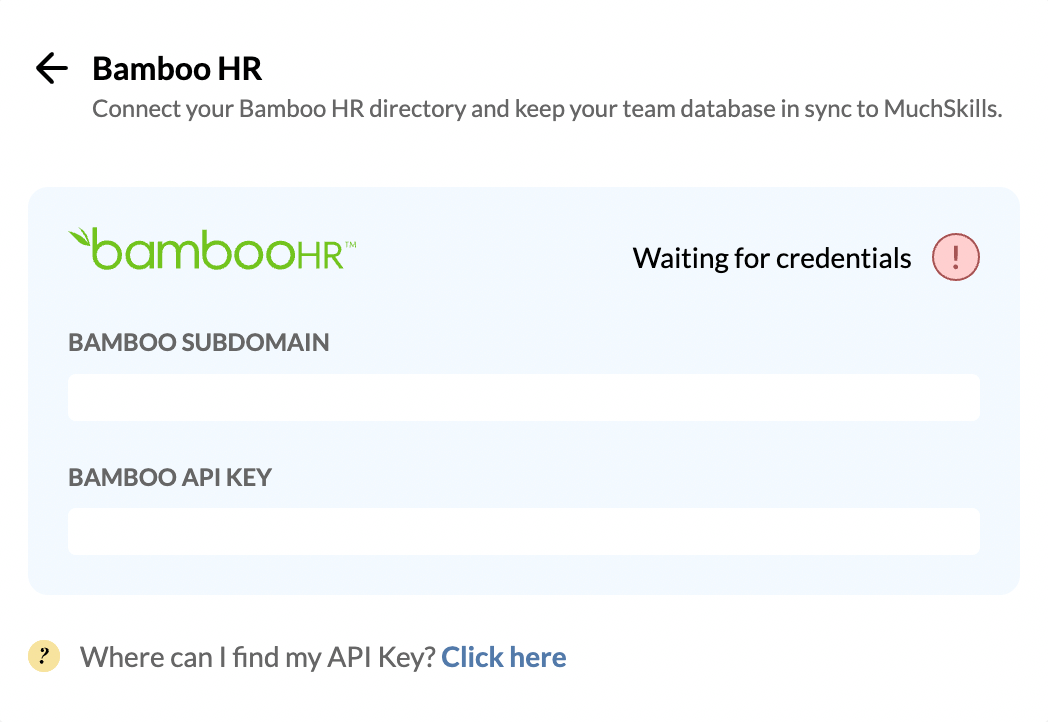The width and height of the screenshot is (1048, 722).
Task: Open the 'Click here' API key link
Action: (504, 657)
